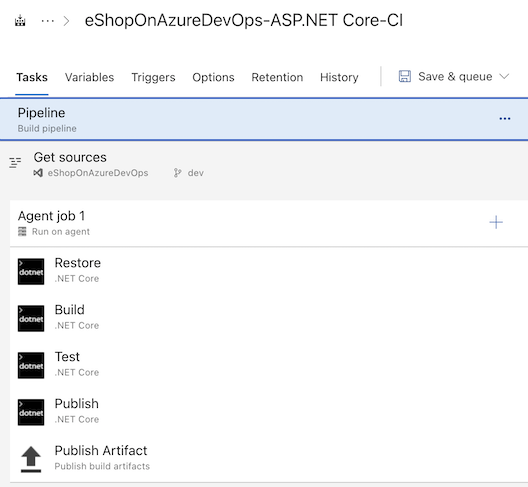Select the Publish .NET Core task

(269, 412)
